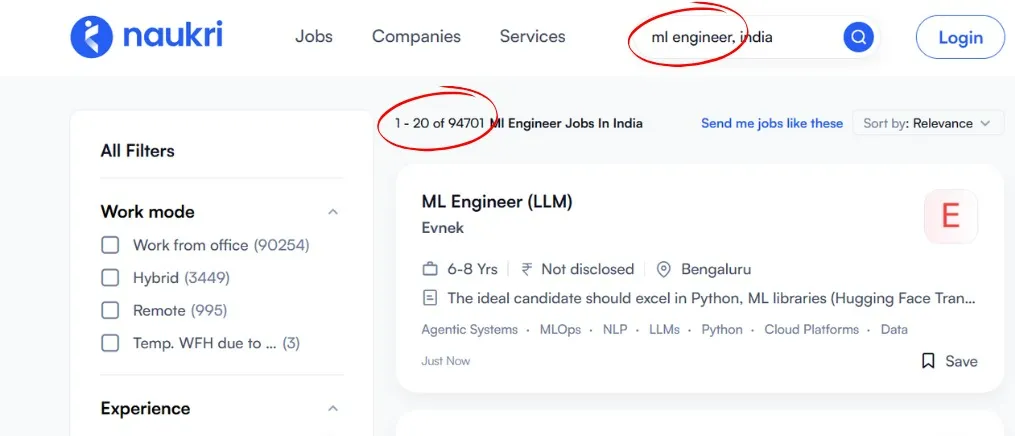
Task: Click the rupee salary icon
Action: [x=527, y=269]
